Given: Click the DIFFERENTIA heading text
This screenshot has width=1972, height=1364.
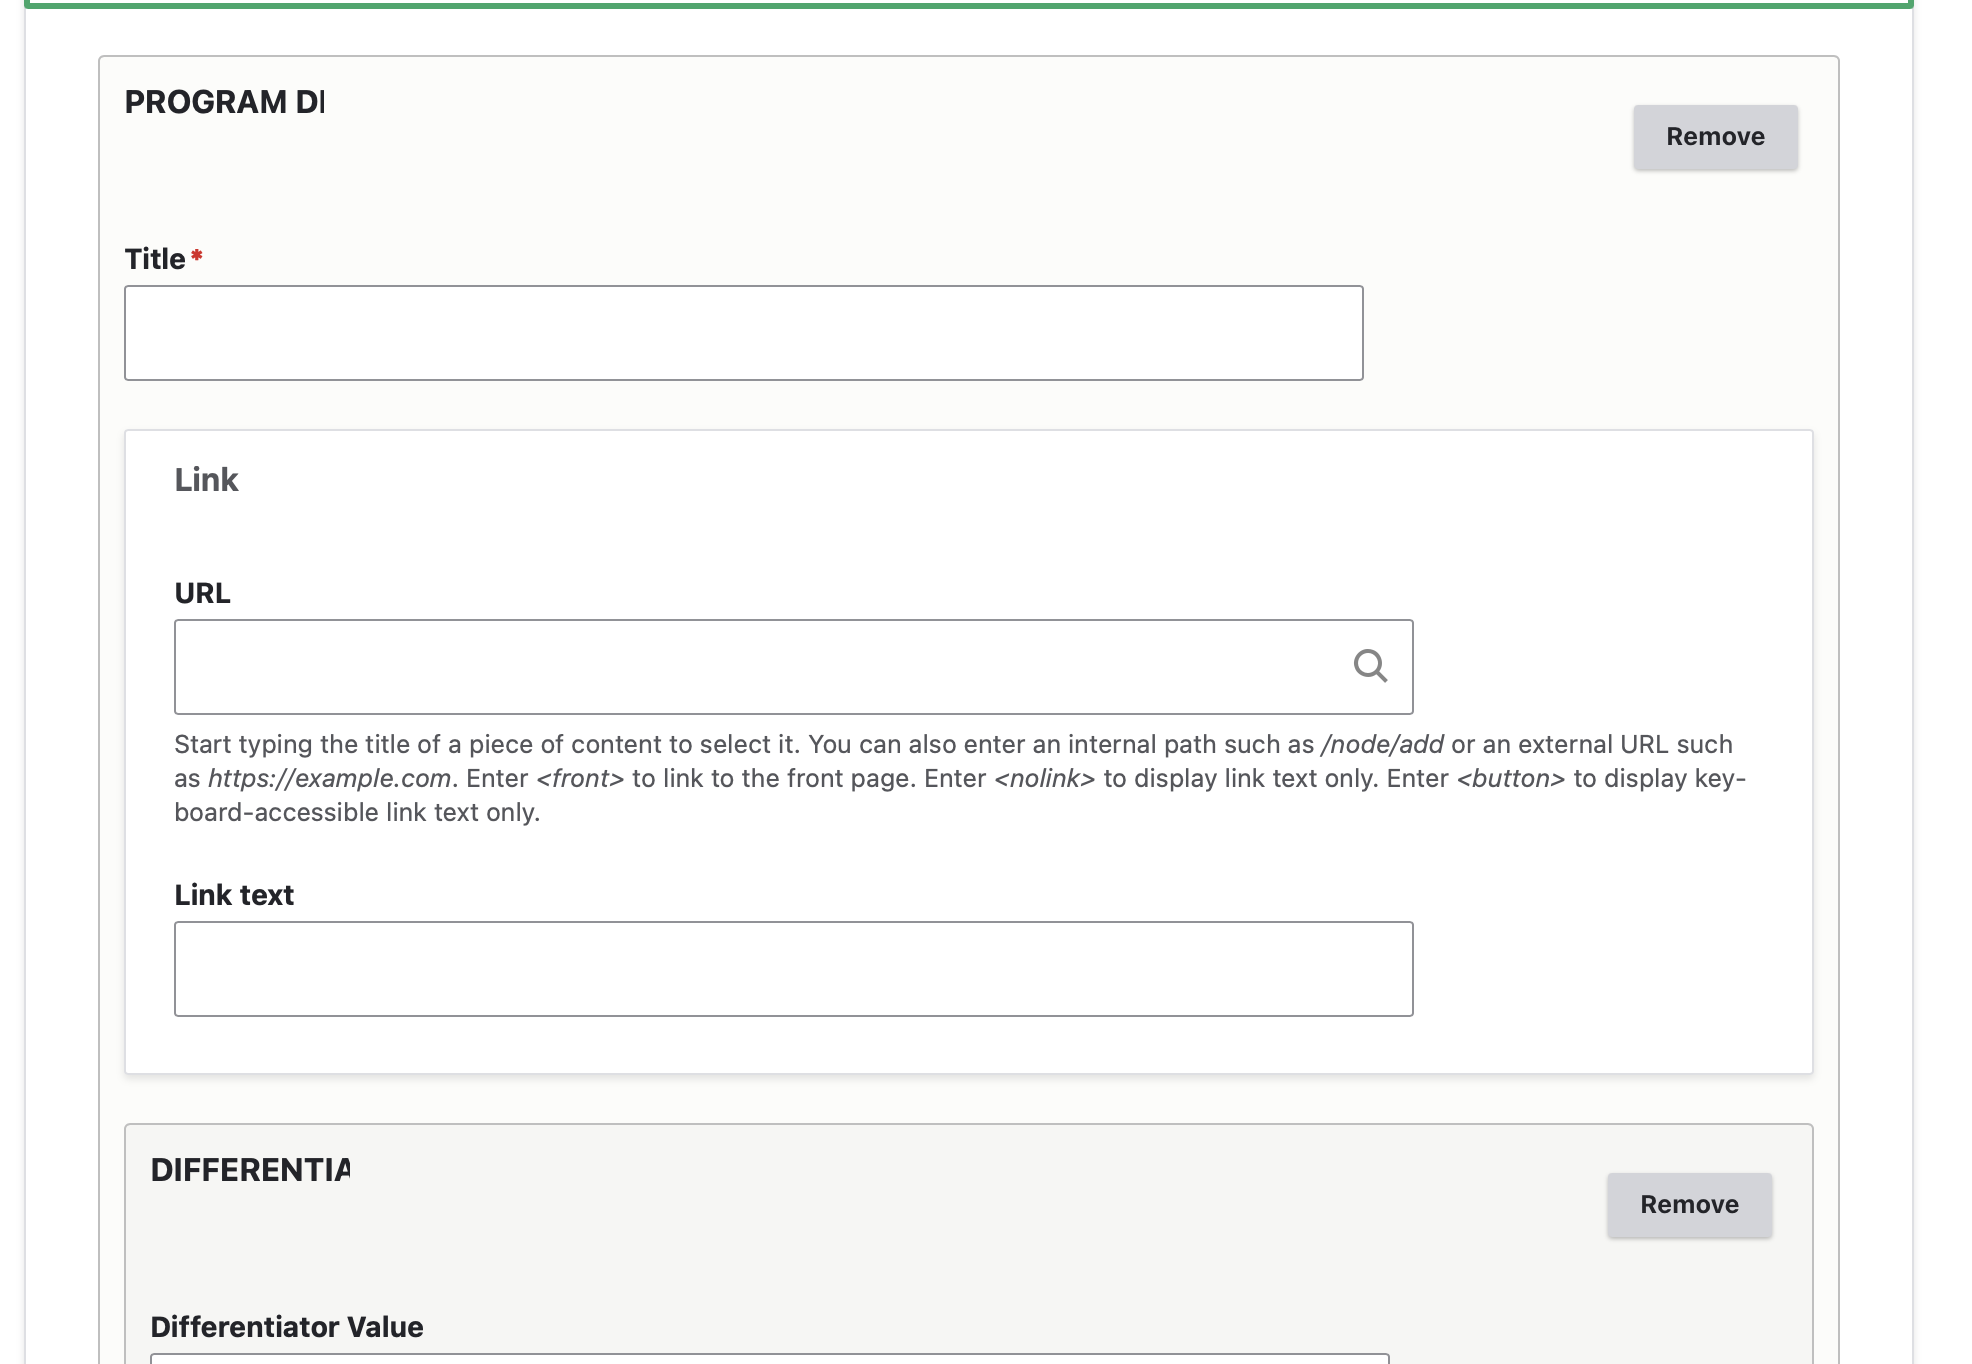Looking at the screenshot, I should click(x=250, y=1170).
